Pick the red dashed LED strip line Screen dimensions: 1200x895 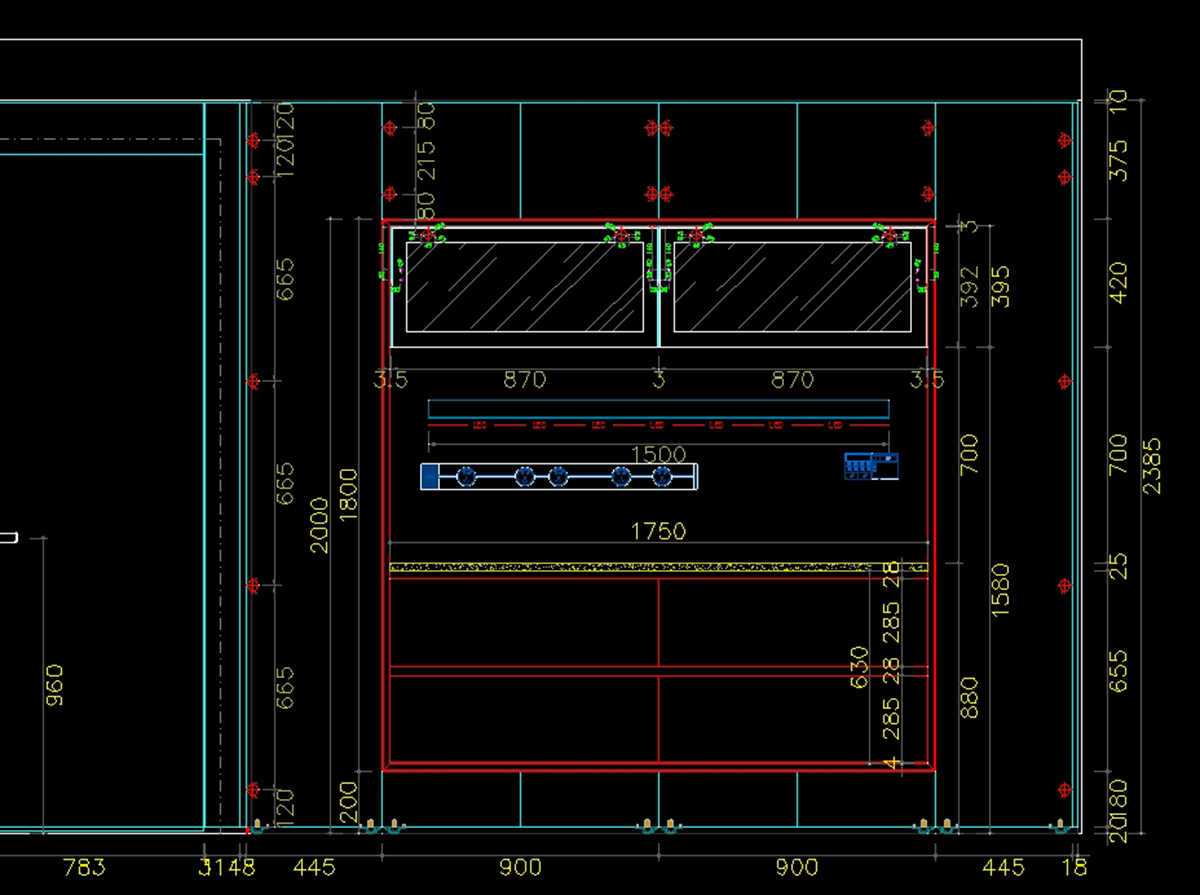(658, 425)
